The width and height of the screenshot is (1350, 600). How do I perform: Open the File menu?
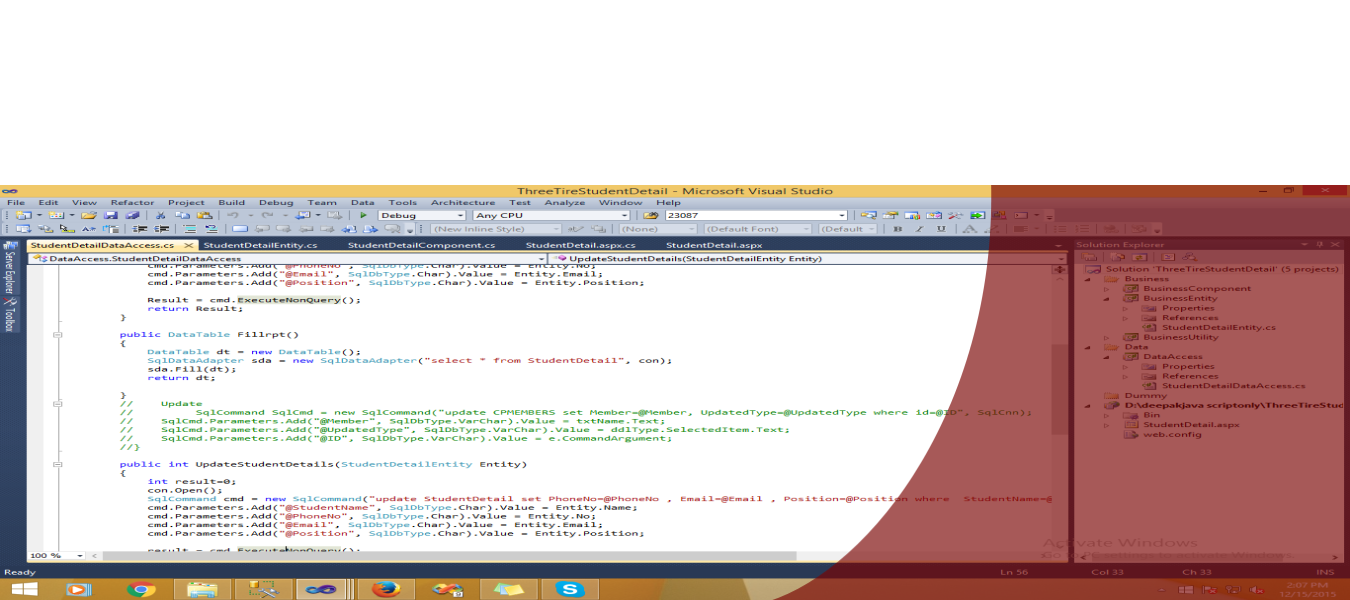click(x=16, y=202)
